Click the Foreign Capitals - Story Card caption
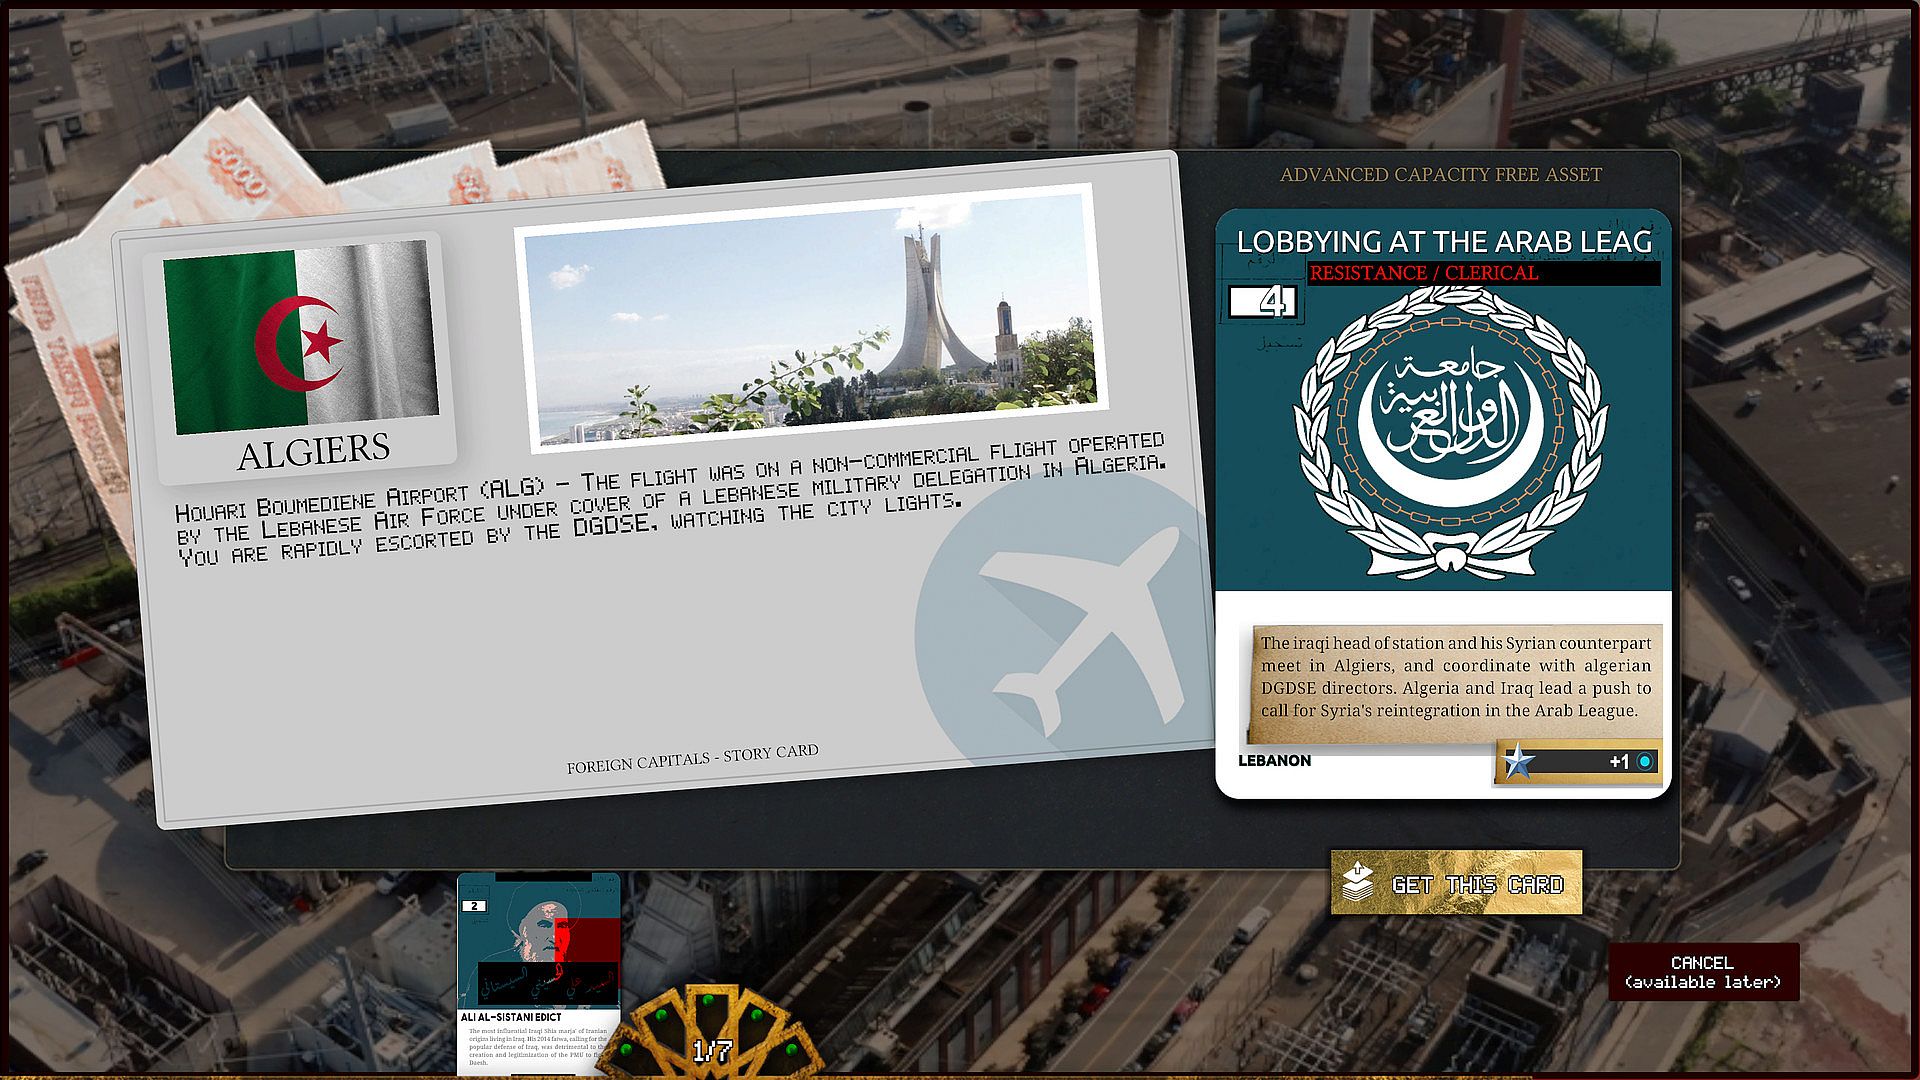 tap(692, 759)
